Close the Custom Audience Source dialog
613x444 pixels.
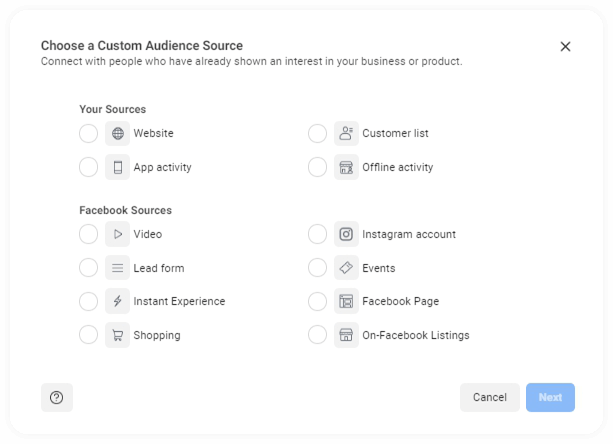pyautogui.click(x=565, y=47)
